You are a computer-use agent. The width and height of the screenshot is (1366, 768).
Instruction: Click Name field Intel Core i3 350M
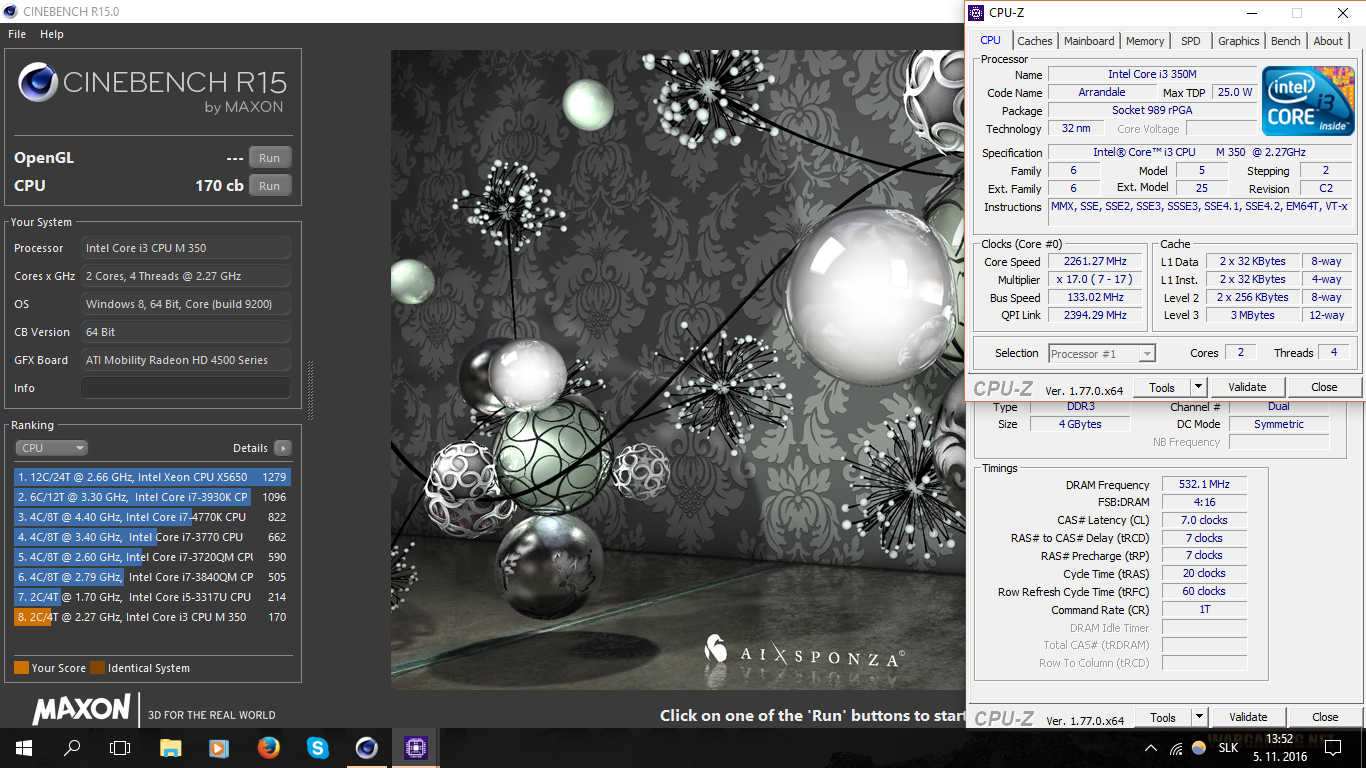click(x=1152, y=74)
